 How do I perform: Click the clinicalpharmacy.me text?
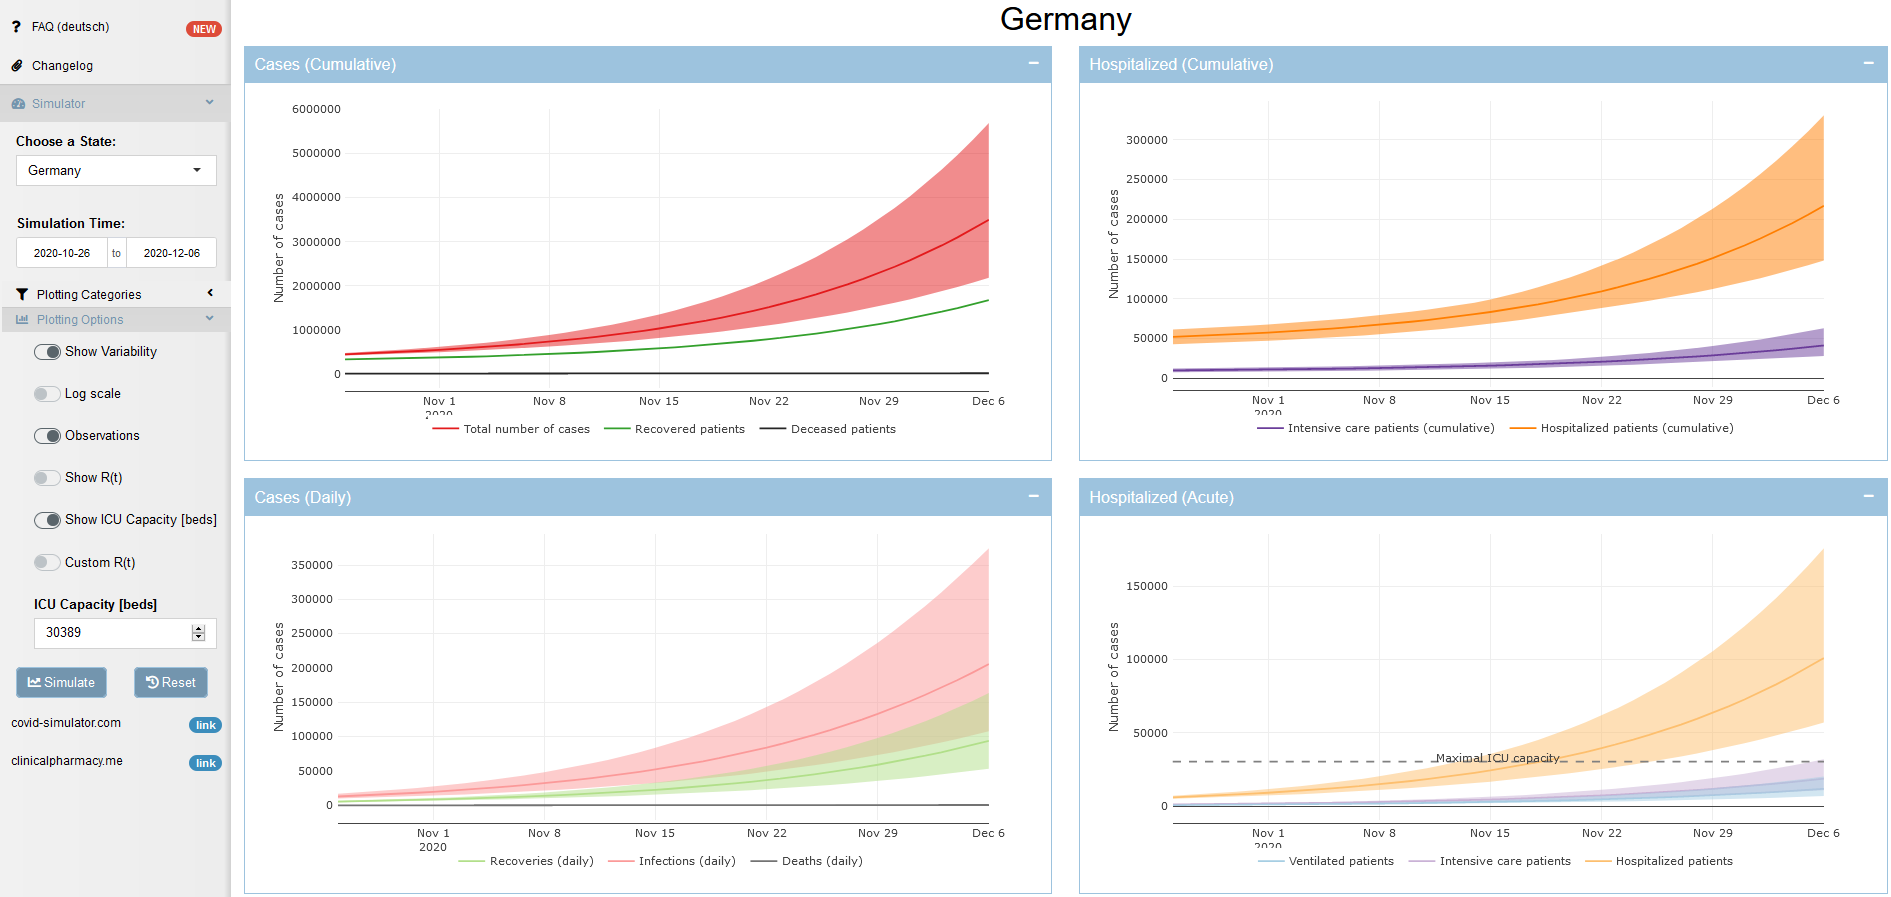(x=67, y=761)
